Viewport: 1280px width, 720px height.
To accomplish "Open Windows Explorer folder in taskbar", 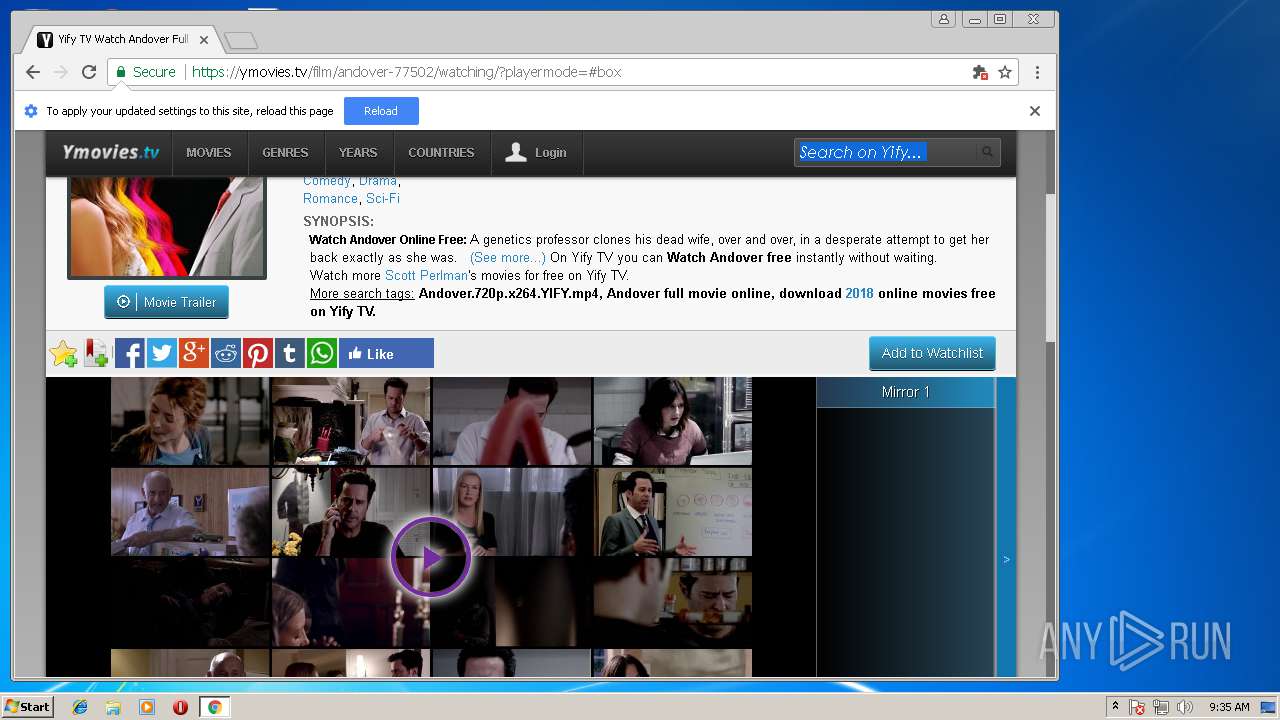I will [x=113, y=707].
